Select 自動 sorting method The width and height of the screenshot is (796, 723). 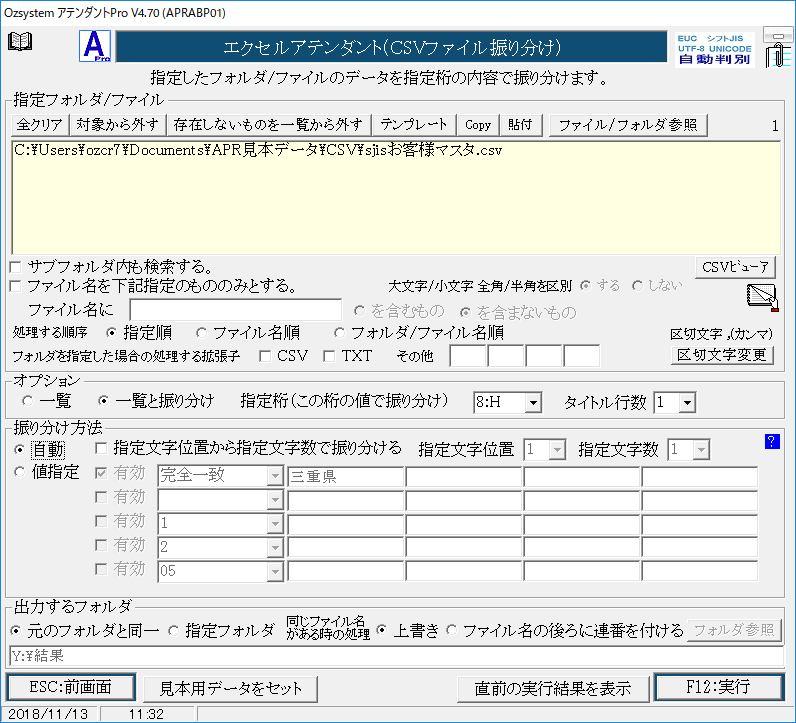tap(20, 450)
